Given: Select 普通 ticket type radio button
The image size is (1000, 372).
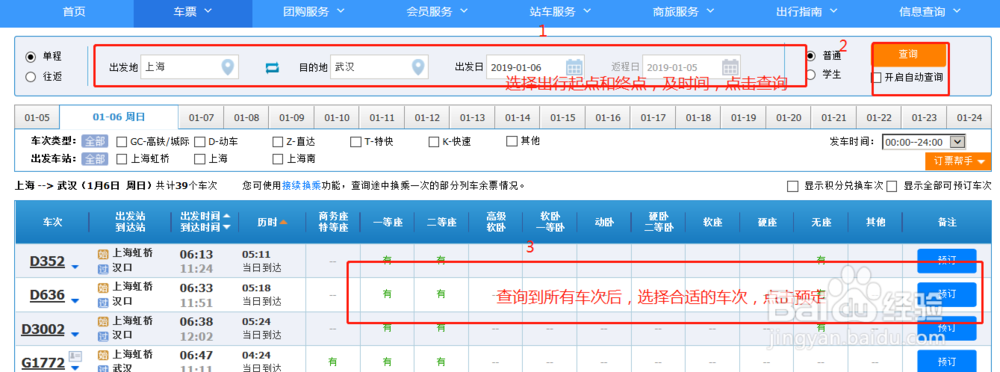Looking at the screenshot, I should (x=811, y=56).
